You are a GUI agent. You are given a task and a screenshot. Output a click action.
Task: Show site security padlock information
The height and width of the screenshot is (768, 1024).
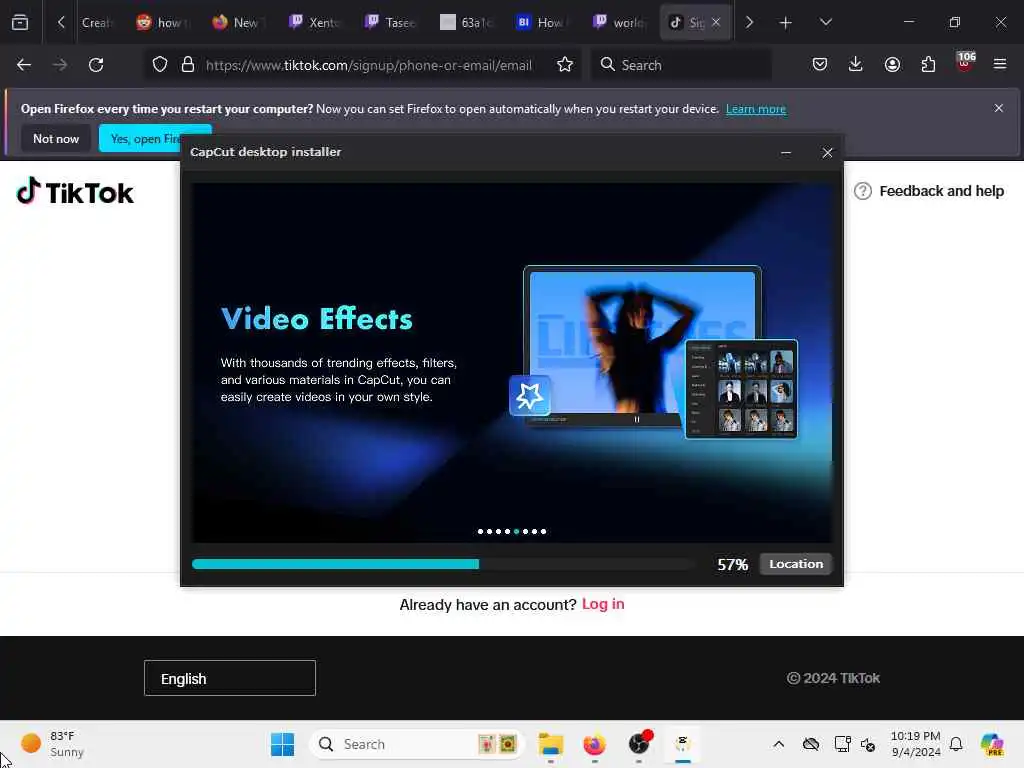click(x=188, y=65)
